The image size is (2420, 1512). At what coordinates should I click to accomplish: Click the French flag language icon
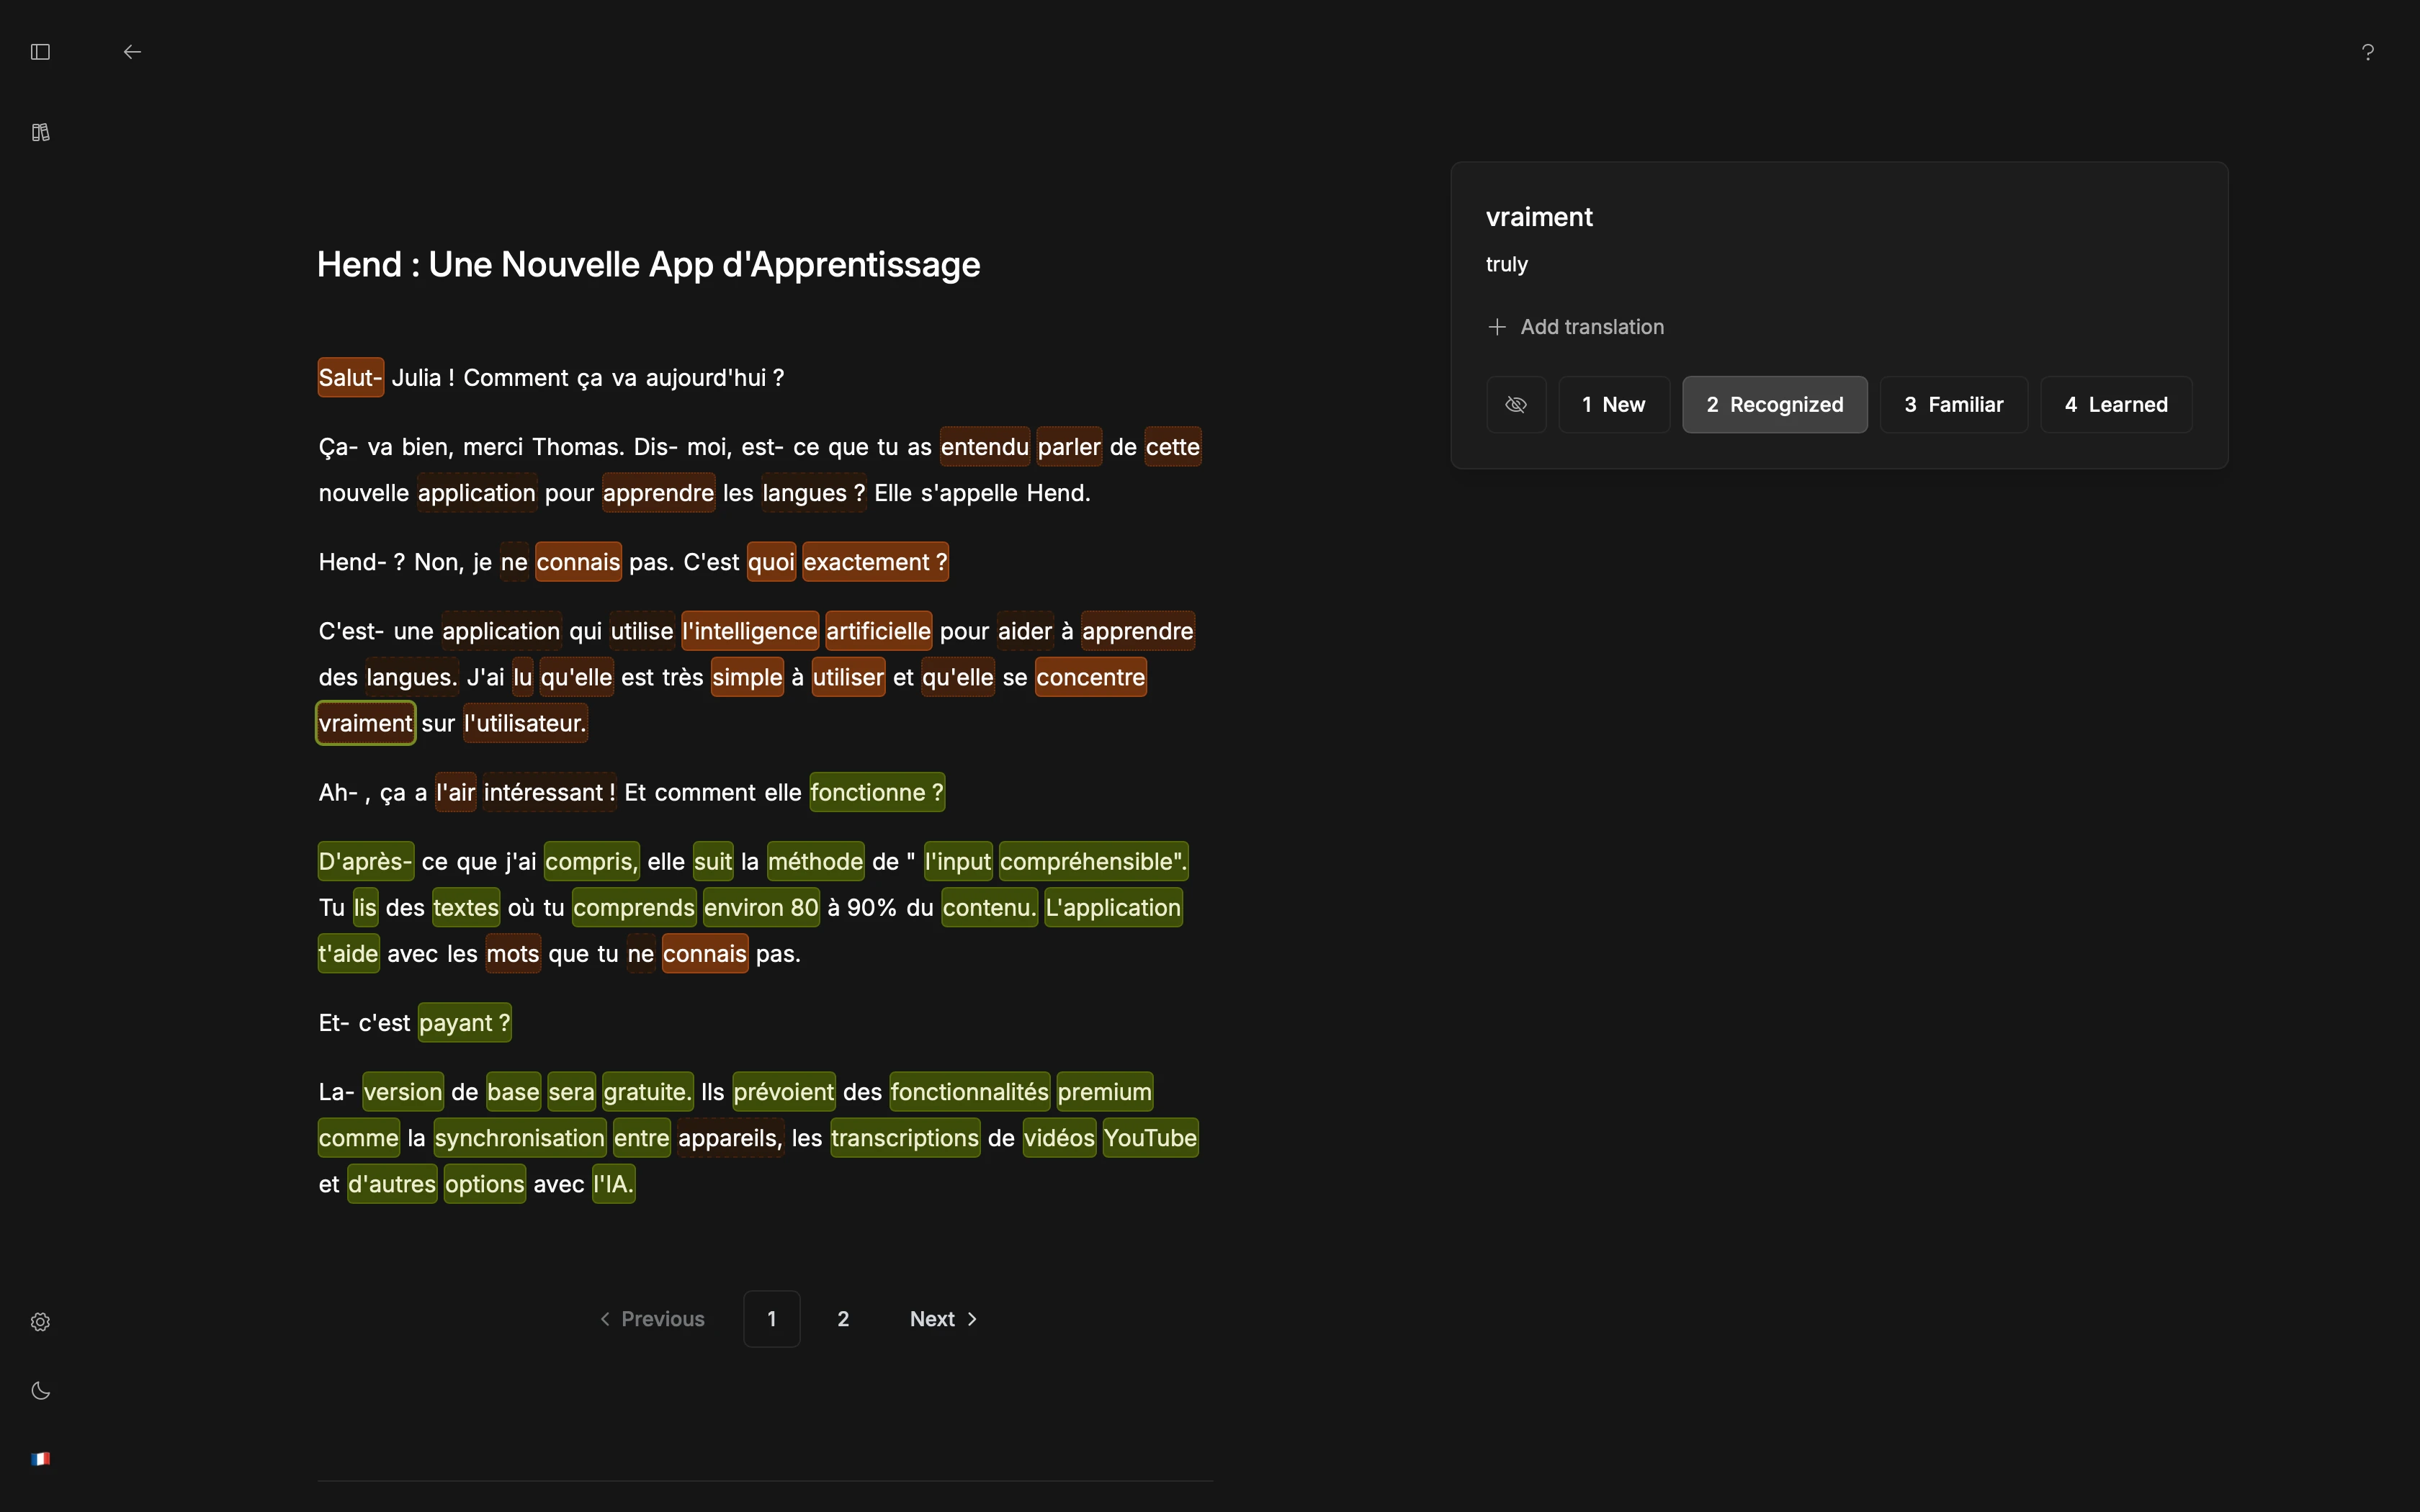tap(40, 1459)
